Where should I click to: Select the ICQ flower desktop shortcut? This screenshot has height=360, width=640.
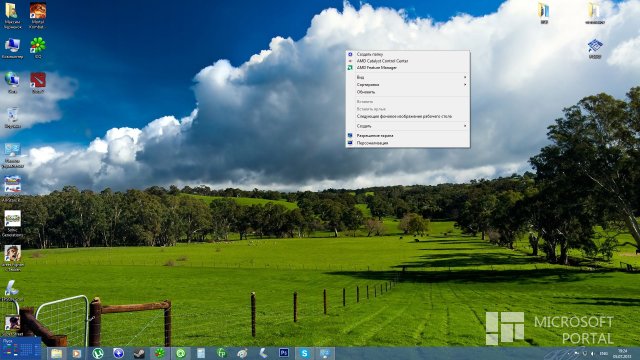pos(38,48)
